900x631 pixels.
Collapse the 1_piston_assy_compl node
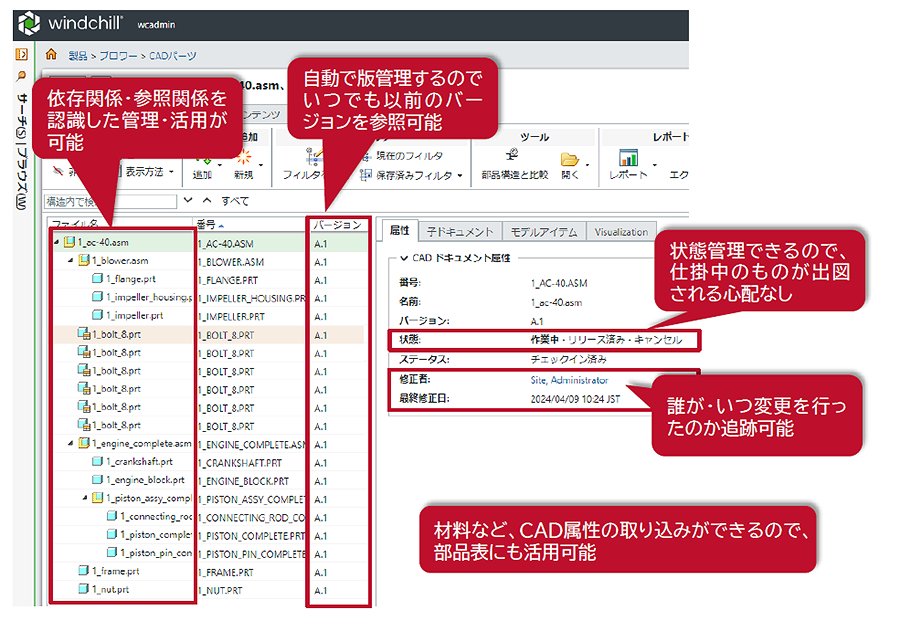[85, 498]
